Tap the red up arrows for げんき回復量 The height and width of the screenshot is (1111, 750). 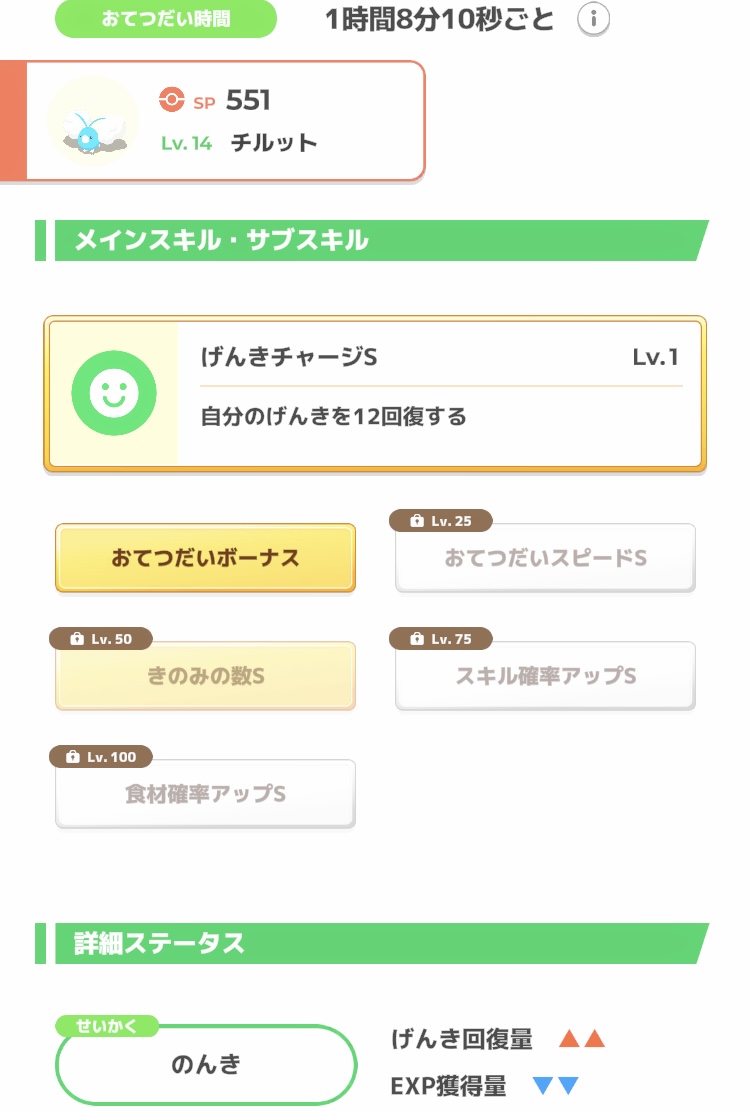582,1039
